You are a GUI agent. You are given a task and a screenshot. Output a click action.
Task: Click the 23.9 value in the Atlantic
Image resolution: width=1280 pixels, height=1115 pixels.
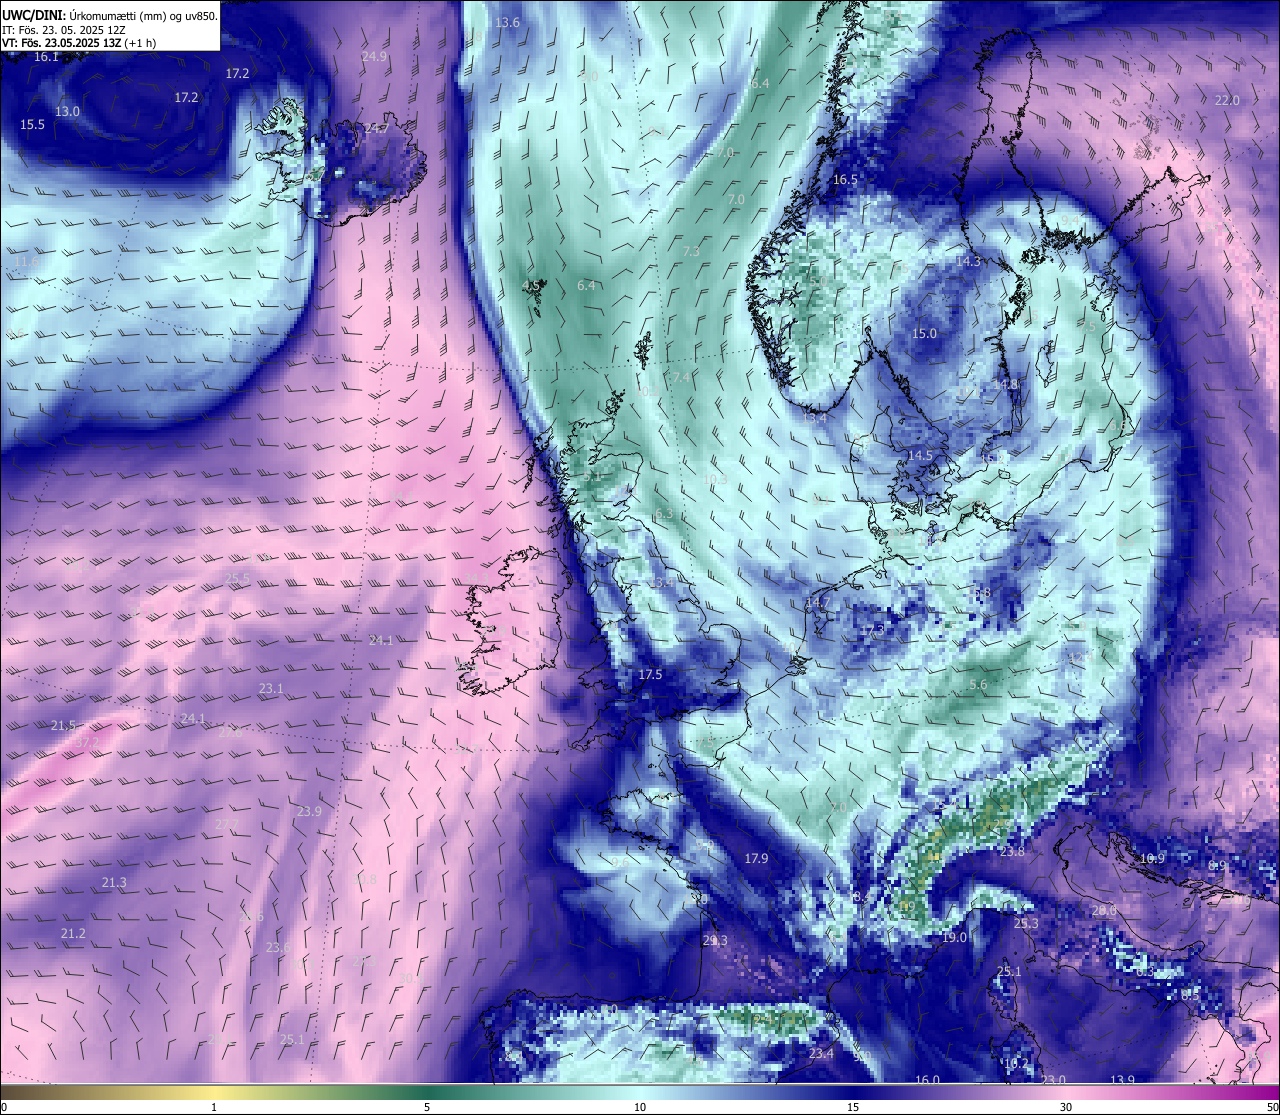pos(309,812)
